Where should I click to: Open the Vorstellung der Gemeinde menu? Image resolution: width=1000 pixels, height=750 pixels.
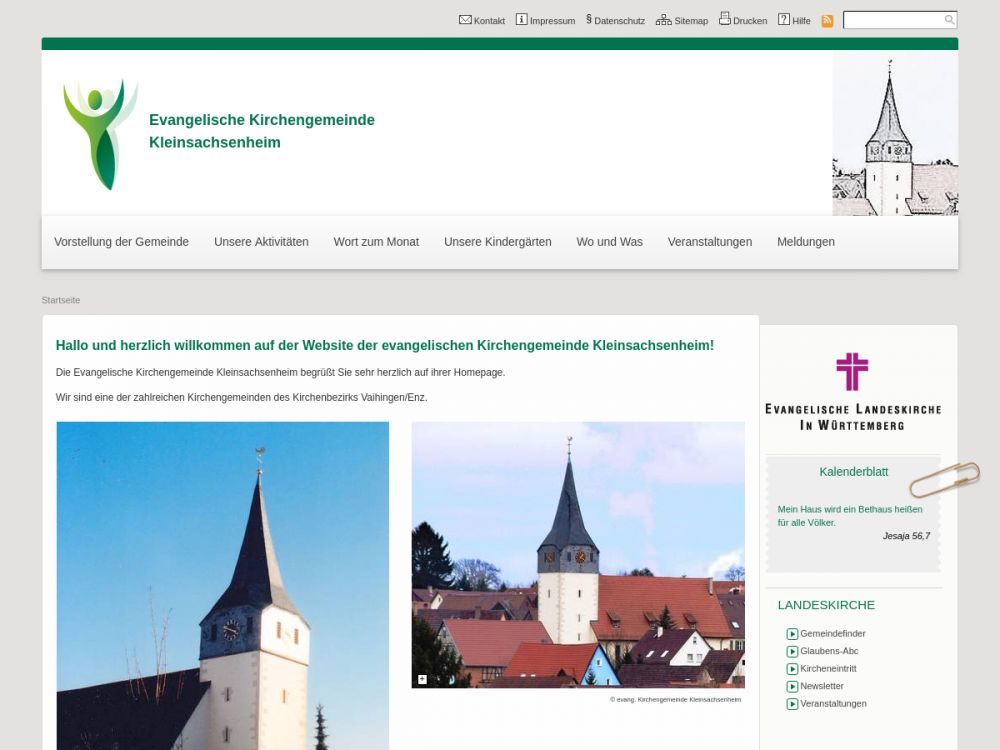[121, 242]
